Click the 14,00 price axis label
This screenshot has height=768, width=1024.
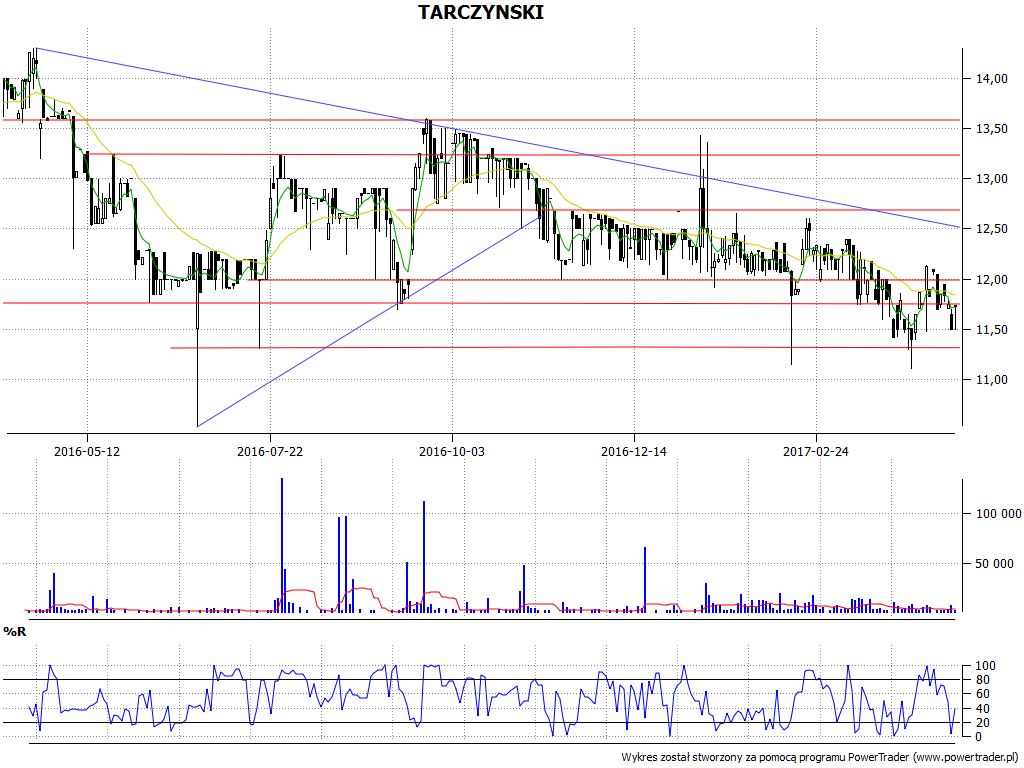pyautogui.click(x=991, y=78)
